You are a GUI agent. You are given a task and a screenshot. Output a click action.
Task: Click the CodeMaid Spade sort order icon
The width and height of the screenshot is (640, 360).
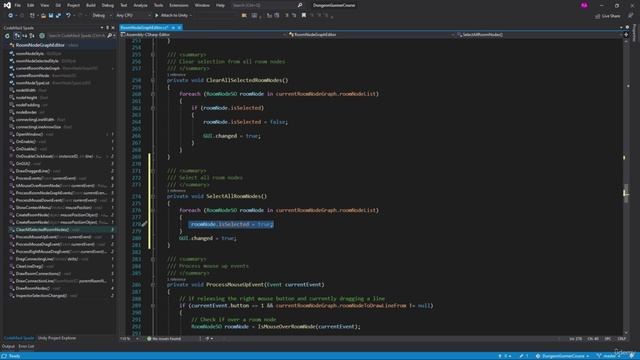click(17, 36)
